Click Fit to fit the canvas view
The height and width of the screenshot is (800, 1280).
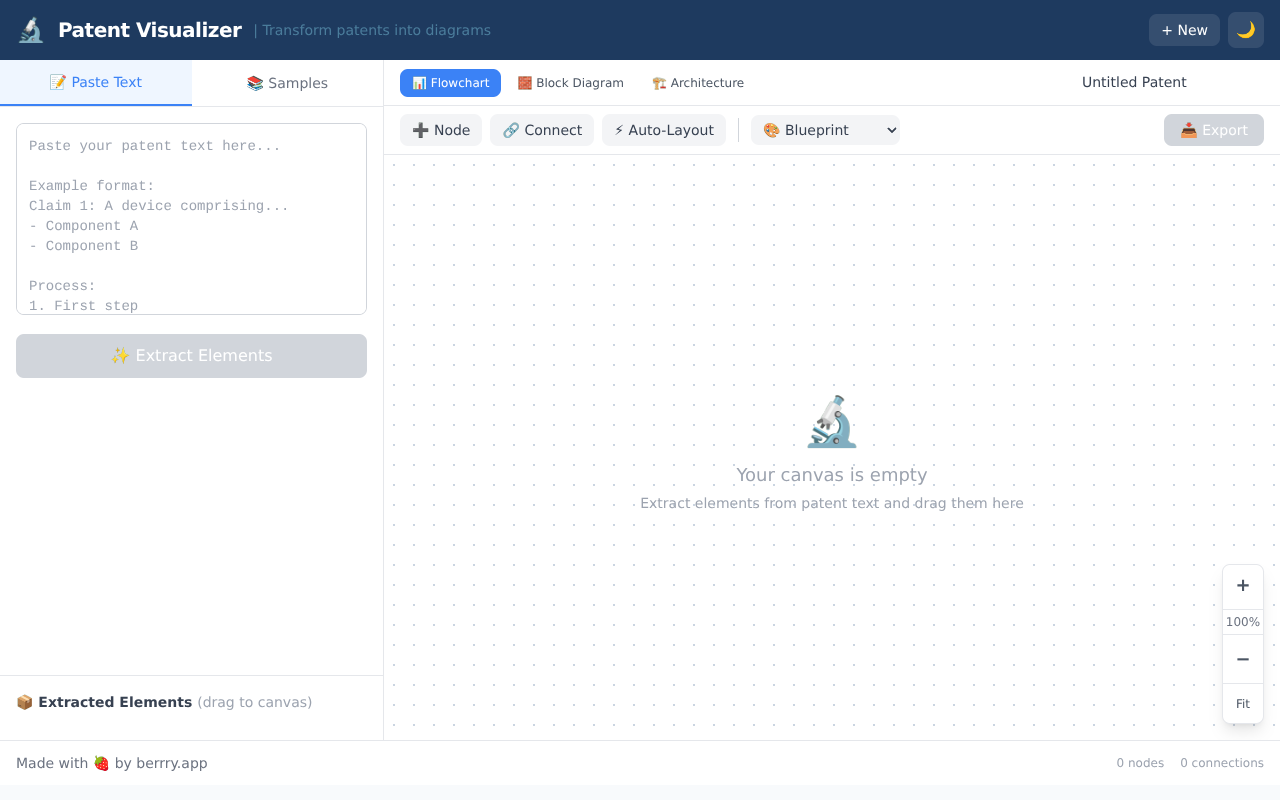click(1242, 703)
